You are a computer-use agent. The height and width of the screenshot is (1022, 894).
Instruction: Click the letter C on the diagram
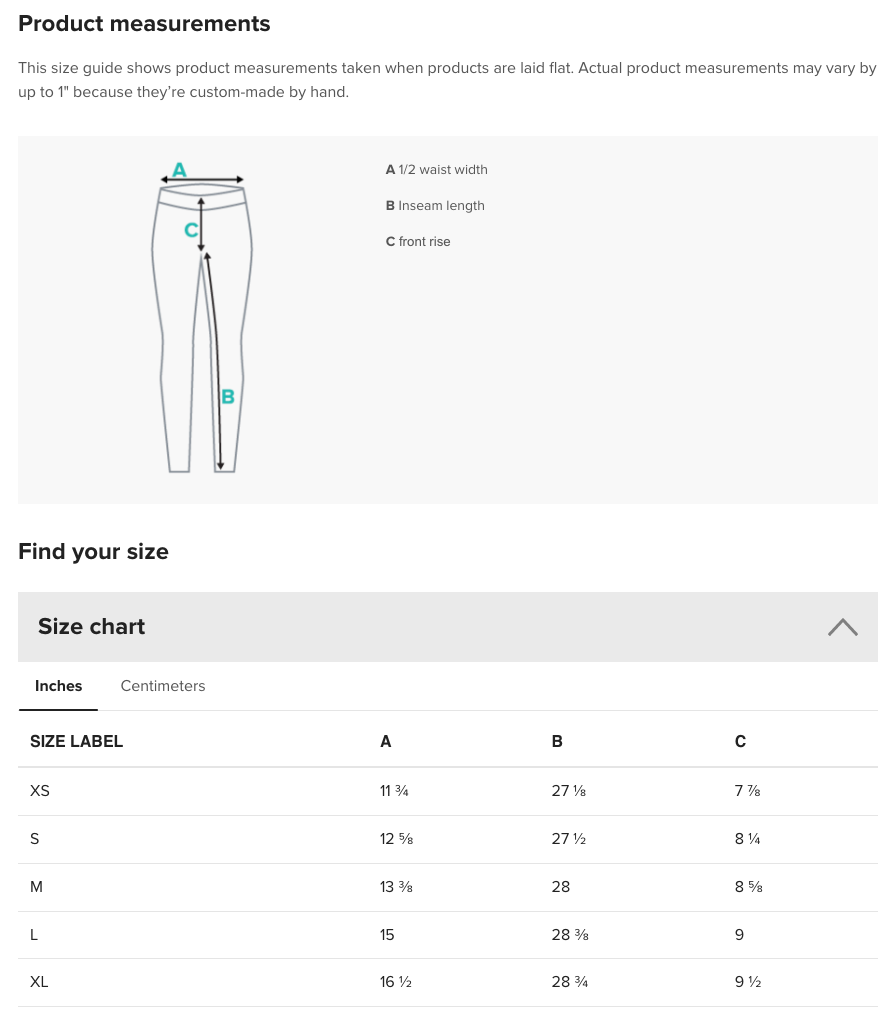(x=191, y=229)
